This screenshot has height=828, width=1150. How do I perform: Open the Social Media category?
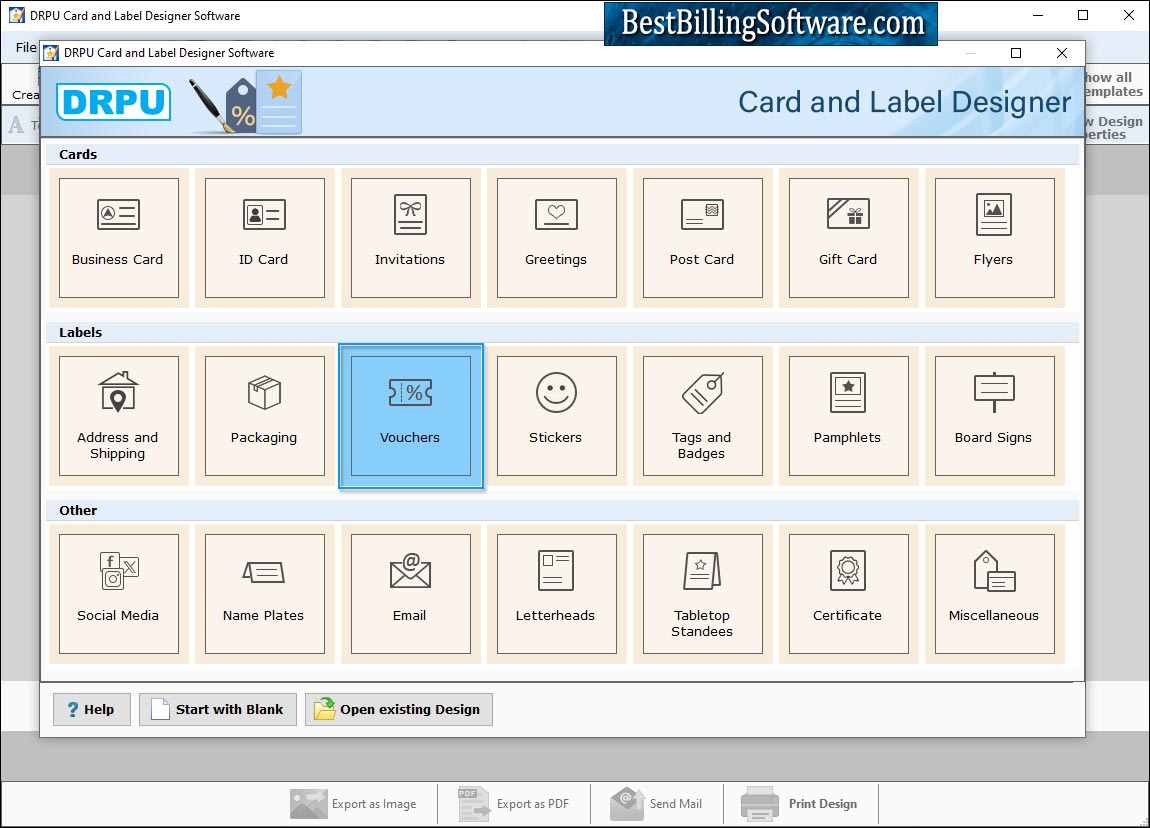119,594
